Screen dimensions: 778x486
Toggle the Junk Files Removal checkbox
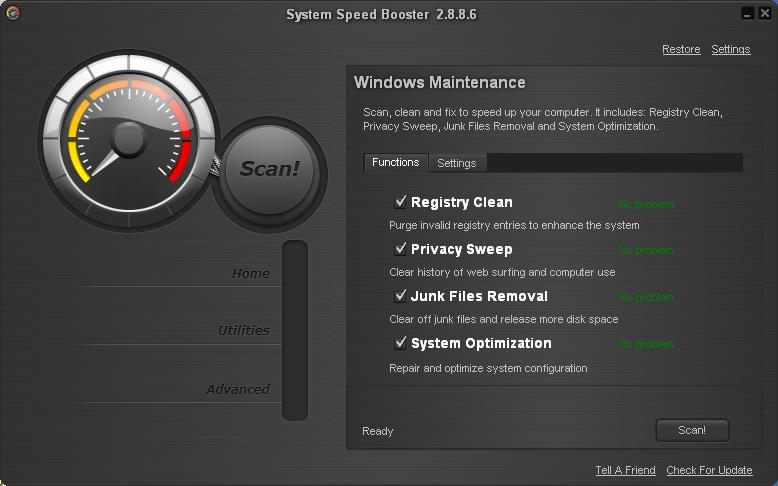pyautogui.click(x=400, y=295)
